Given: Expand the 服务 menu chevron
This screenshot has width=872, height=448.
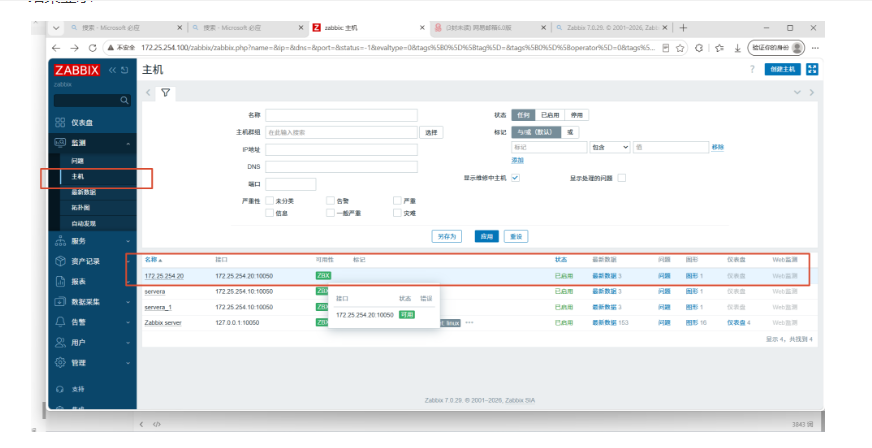Looking at the screenshot, I should point(128,241).
